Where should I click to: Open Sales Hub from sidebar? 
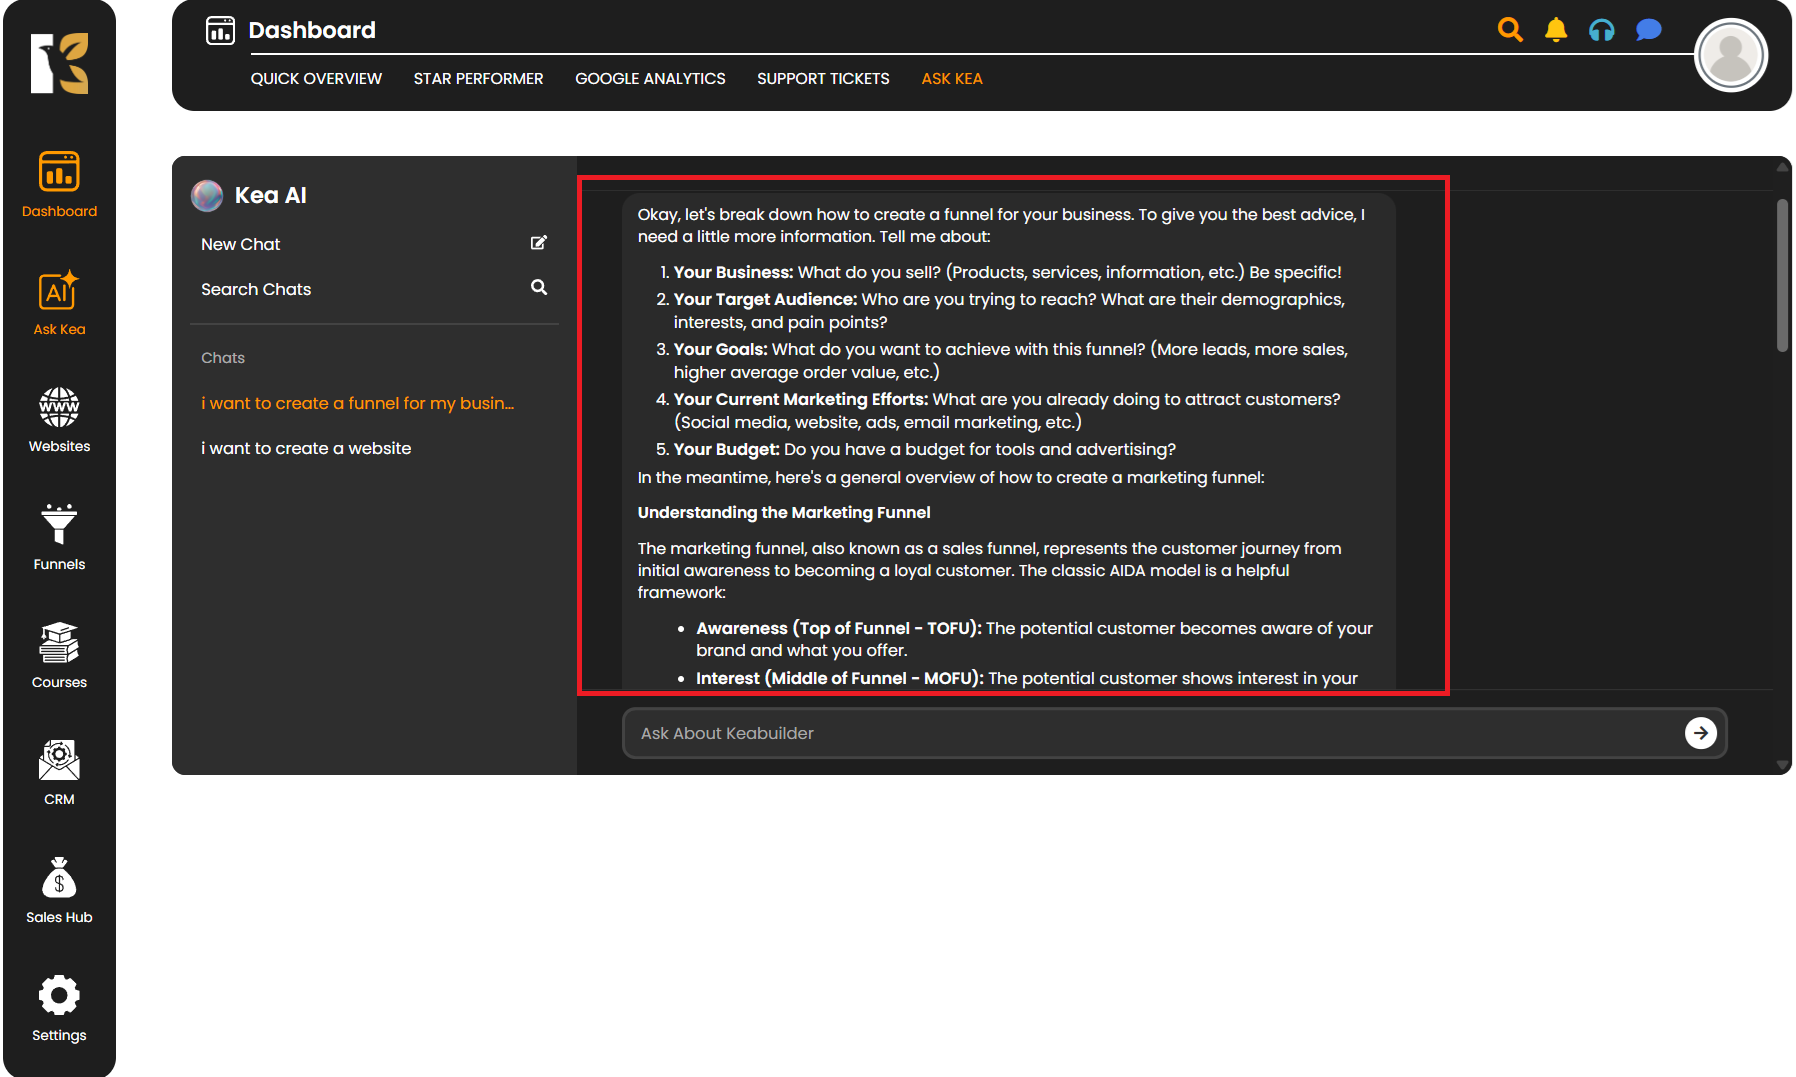(59, 890)
